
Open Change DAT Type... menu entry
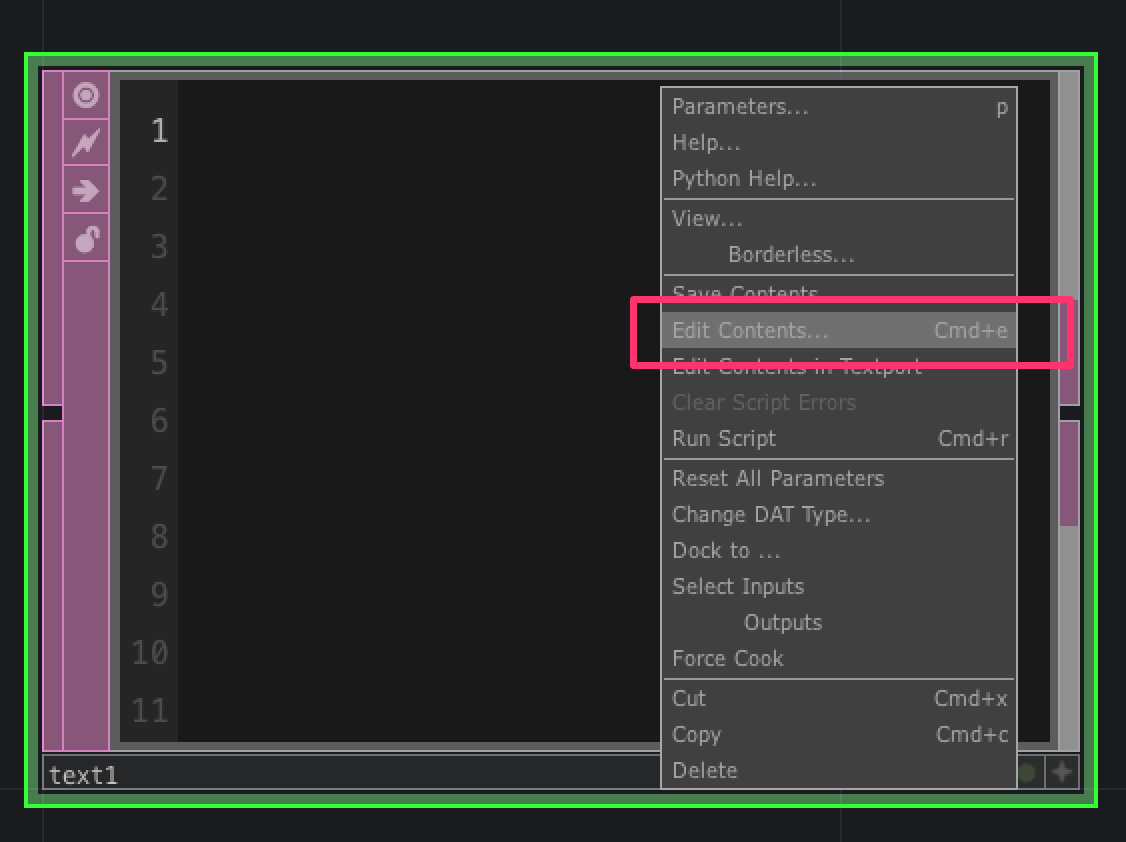coord(838,515)
